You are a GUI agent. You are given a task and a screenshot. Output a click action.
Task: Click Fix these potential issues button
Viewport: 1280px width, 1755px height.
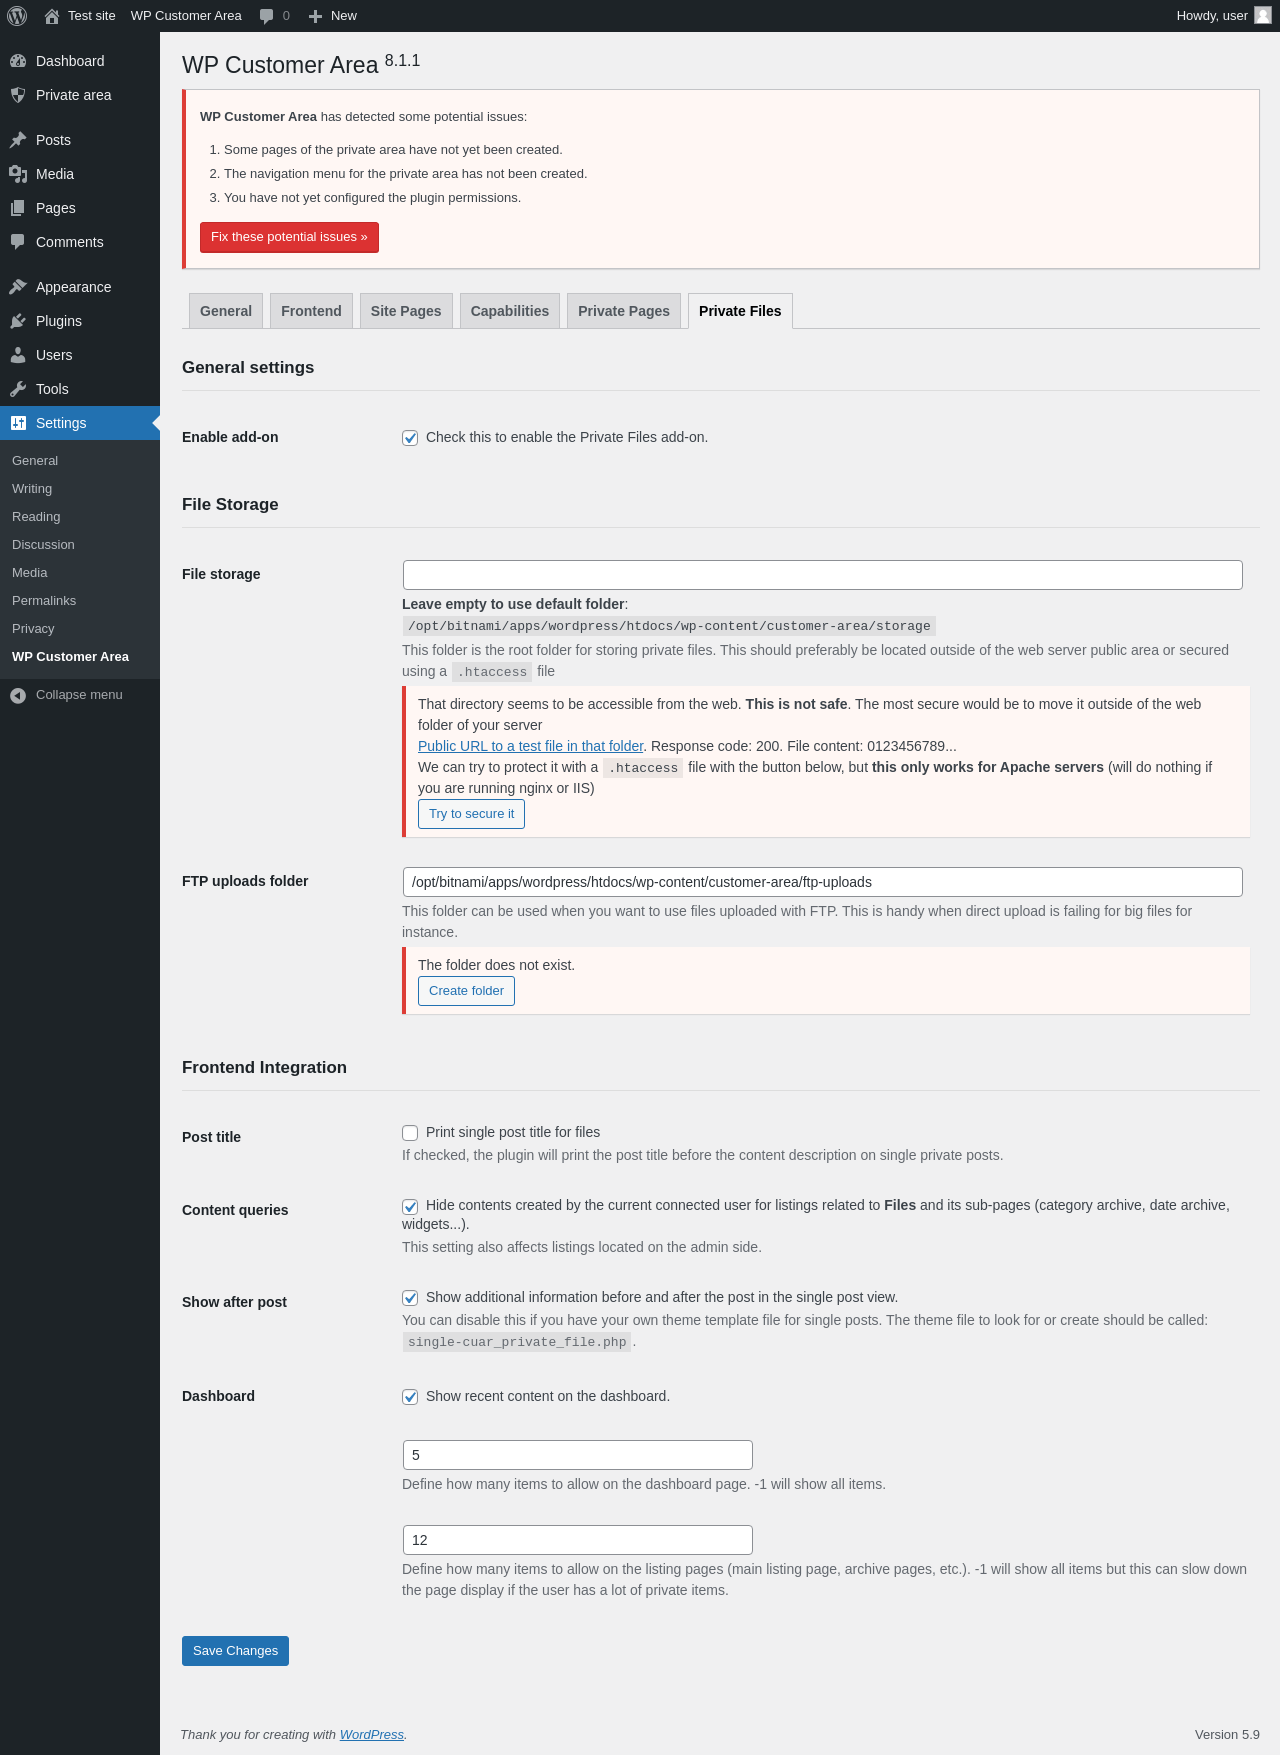point(289,237)
